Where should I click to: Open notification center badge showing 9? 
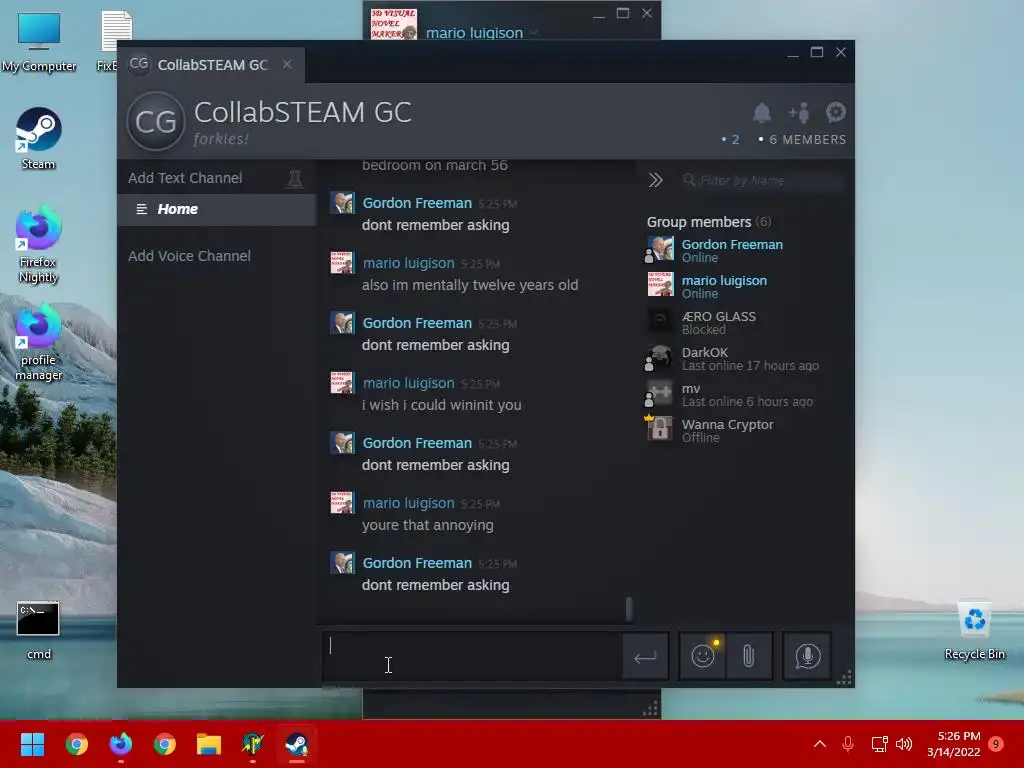(996, 744)
